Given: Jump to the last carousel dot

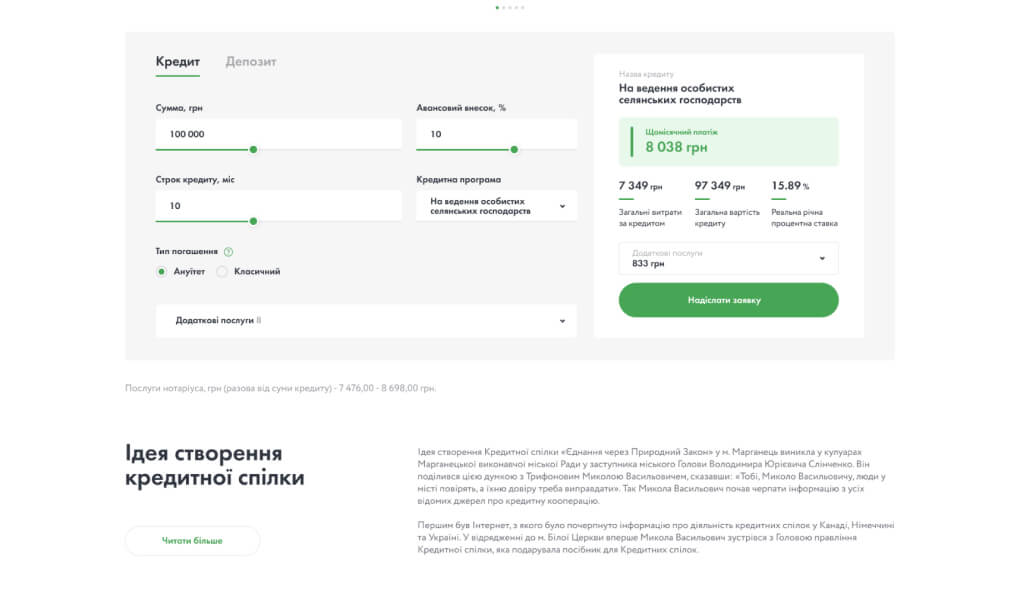Looking at the screenshot, I should point(522,7).
